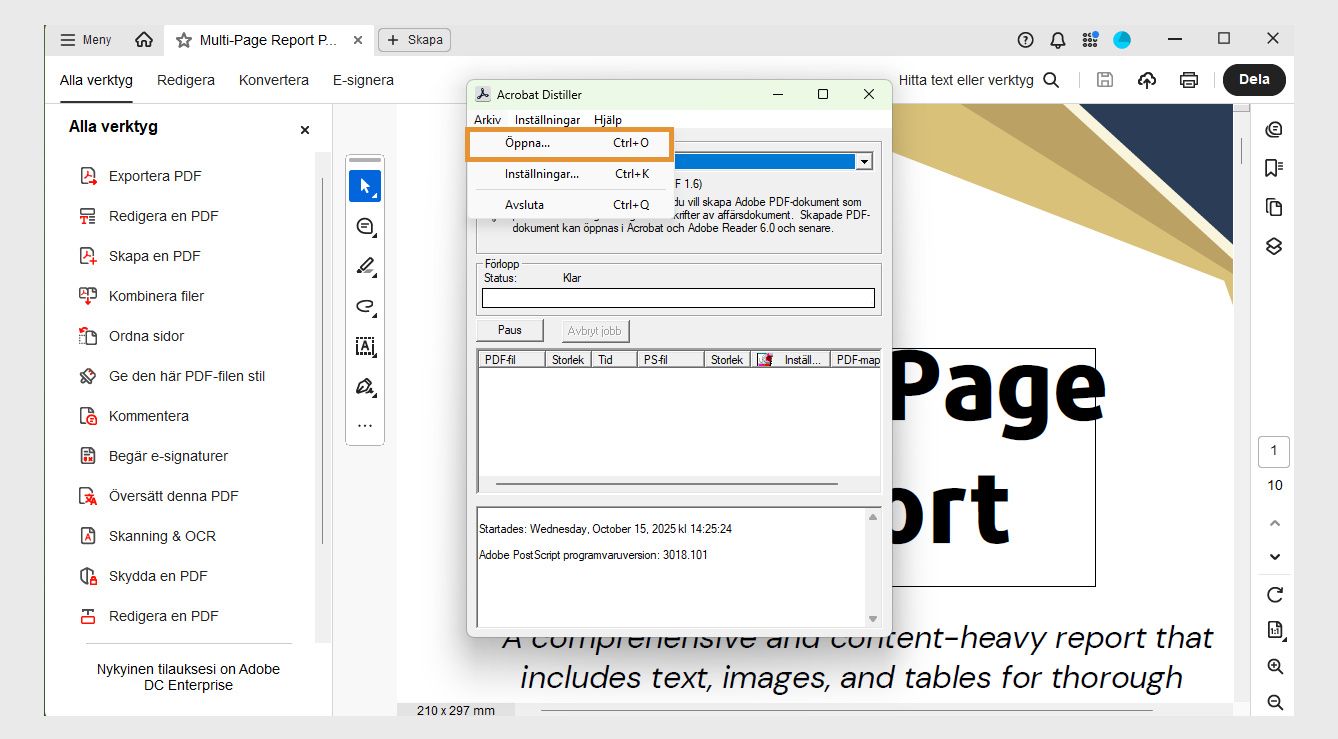The height and width of the screenshot is (739, 1338).
Task: Click the Avbryt jobb button
Action: point(596,331)
